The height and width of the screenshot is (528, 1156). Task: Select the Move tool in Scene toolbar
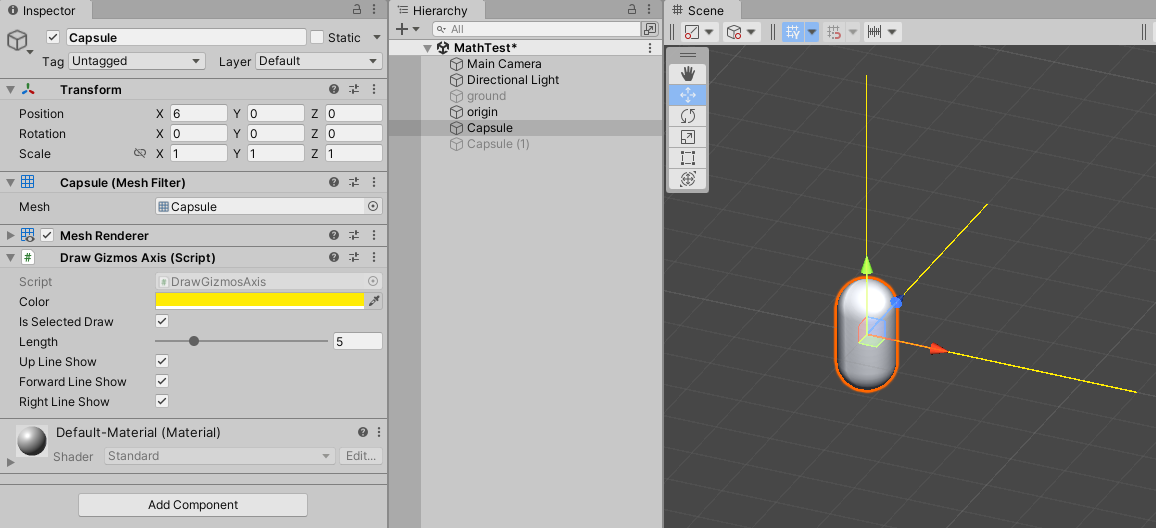(x=687, y=95)
